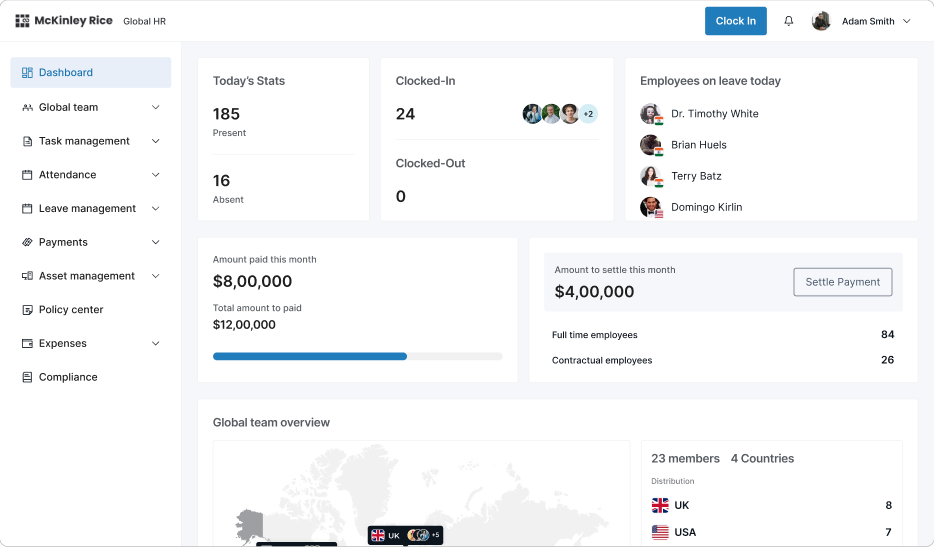
Task: Click Domingo Kirlin's avatar
Action: (650, 207)
